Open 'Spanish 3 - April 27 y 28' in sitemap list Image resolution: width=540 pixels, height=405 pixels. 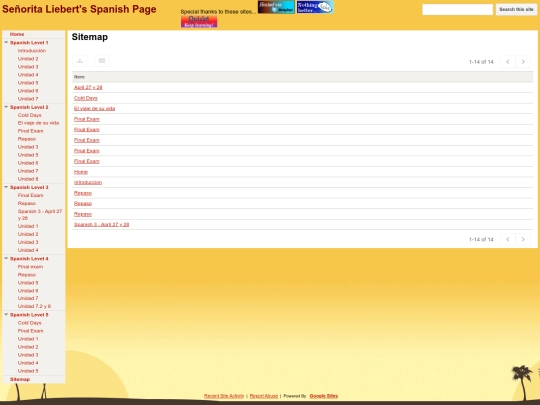pyautogui.click(x=102, y=225)
